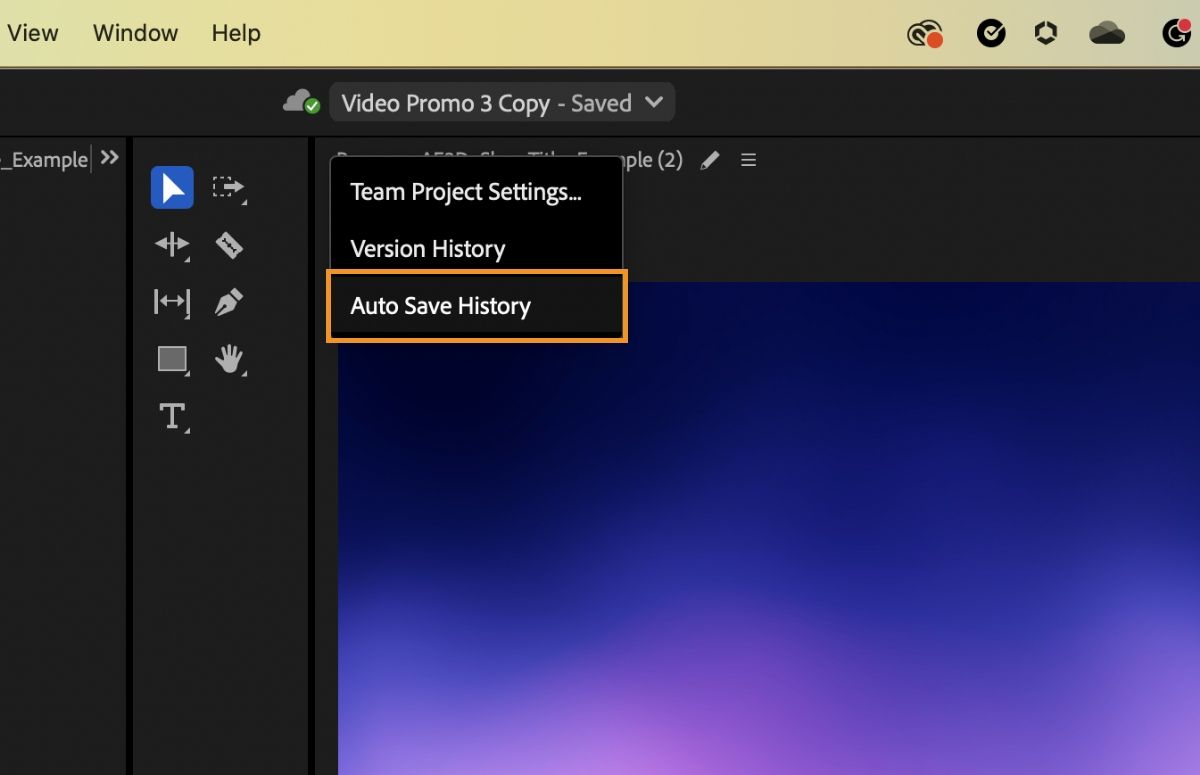This screenshot has height=775, width=1200.
Task: Grab the Hand tool
Action: coord(229,360)
